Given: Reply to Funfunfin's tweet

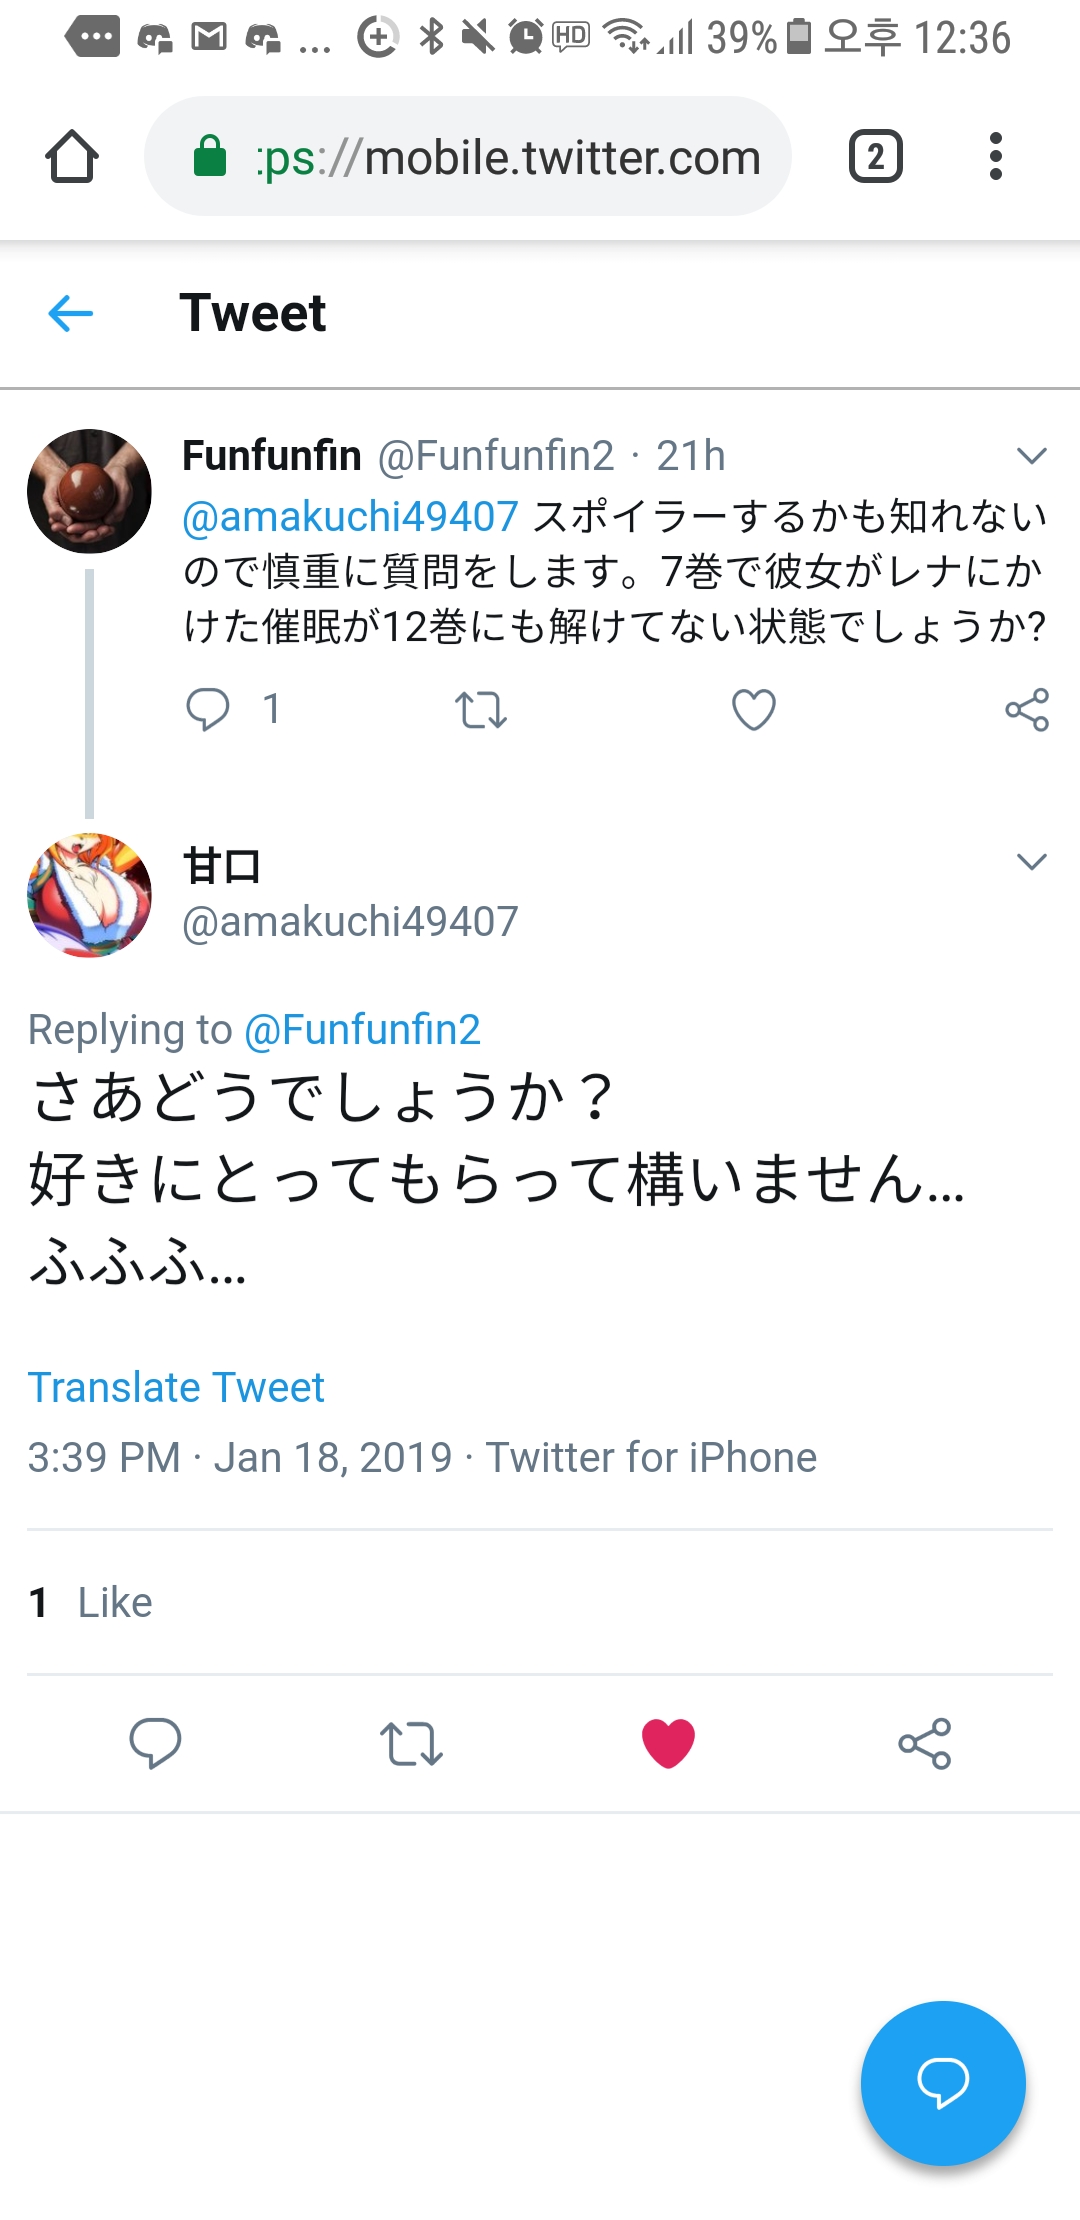Looking at the screenshot, I should coord(208,710).
